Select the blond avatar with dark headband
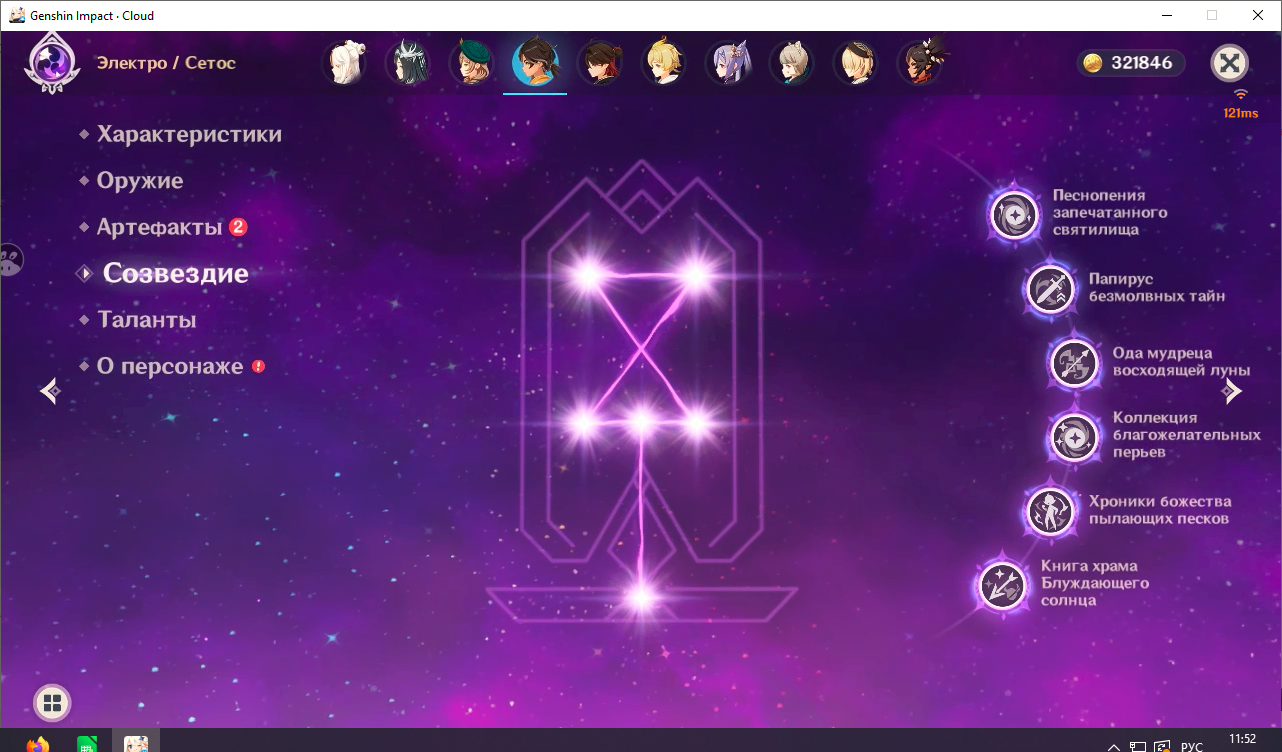The height and width of the screenshot is (752, 1282). [856, 63]
